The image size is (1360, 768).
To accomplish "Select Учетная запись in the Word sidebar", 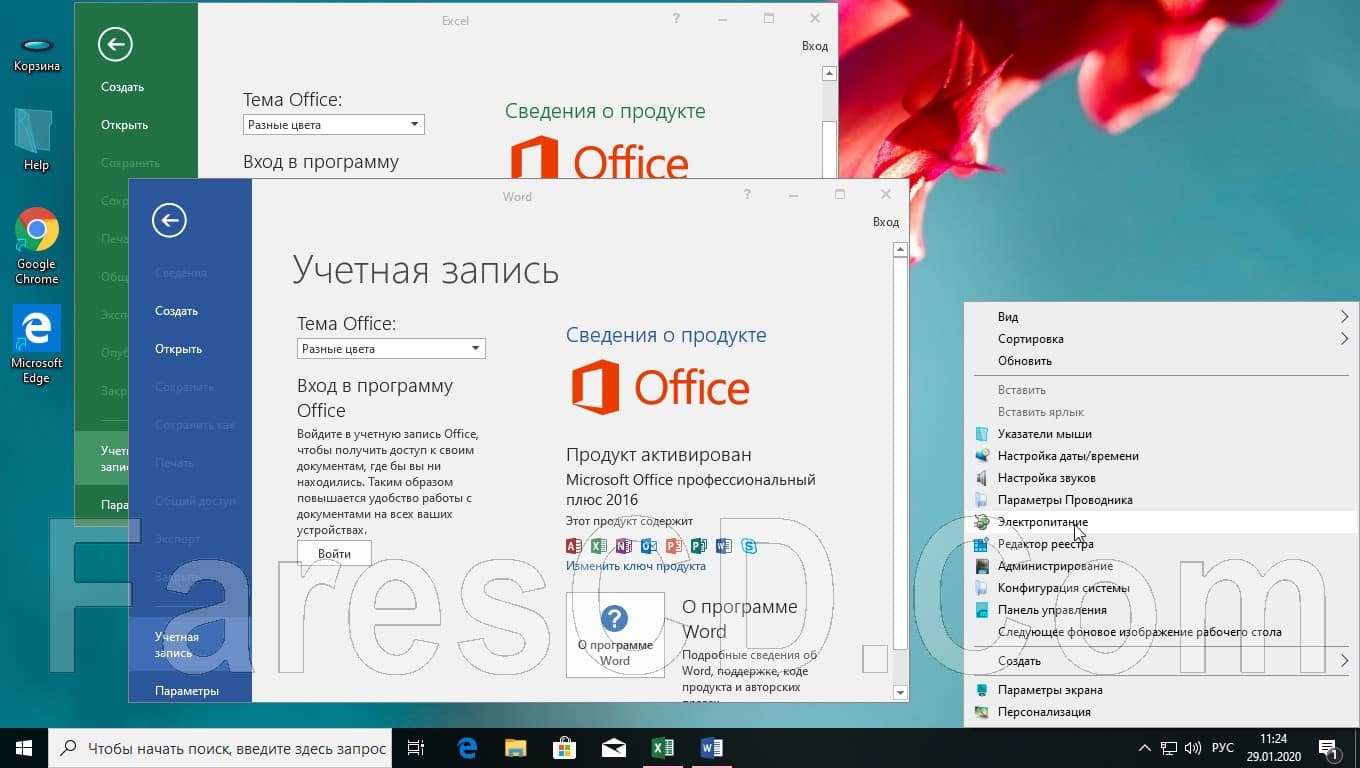I will point(190,645).
